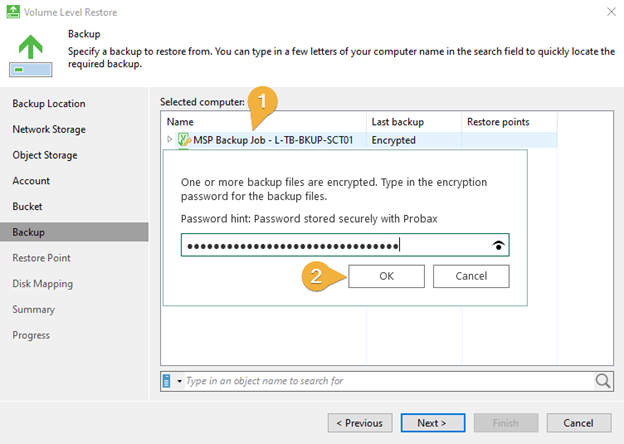Click the object name search field
Screen dimensions: 624x444
(x=388, y=381)
